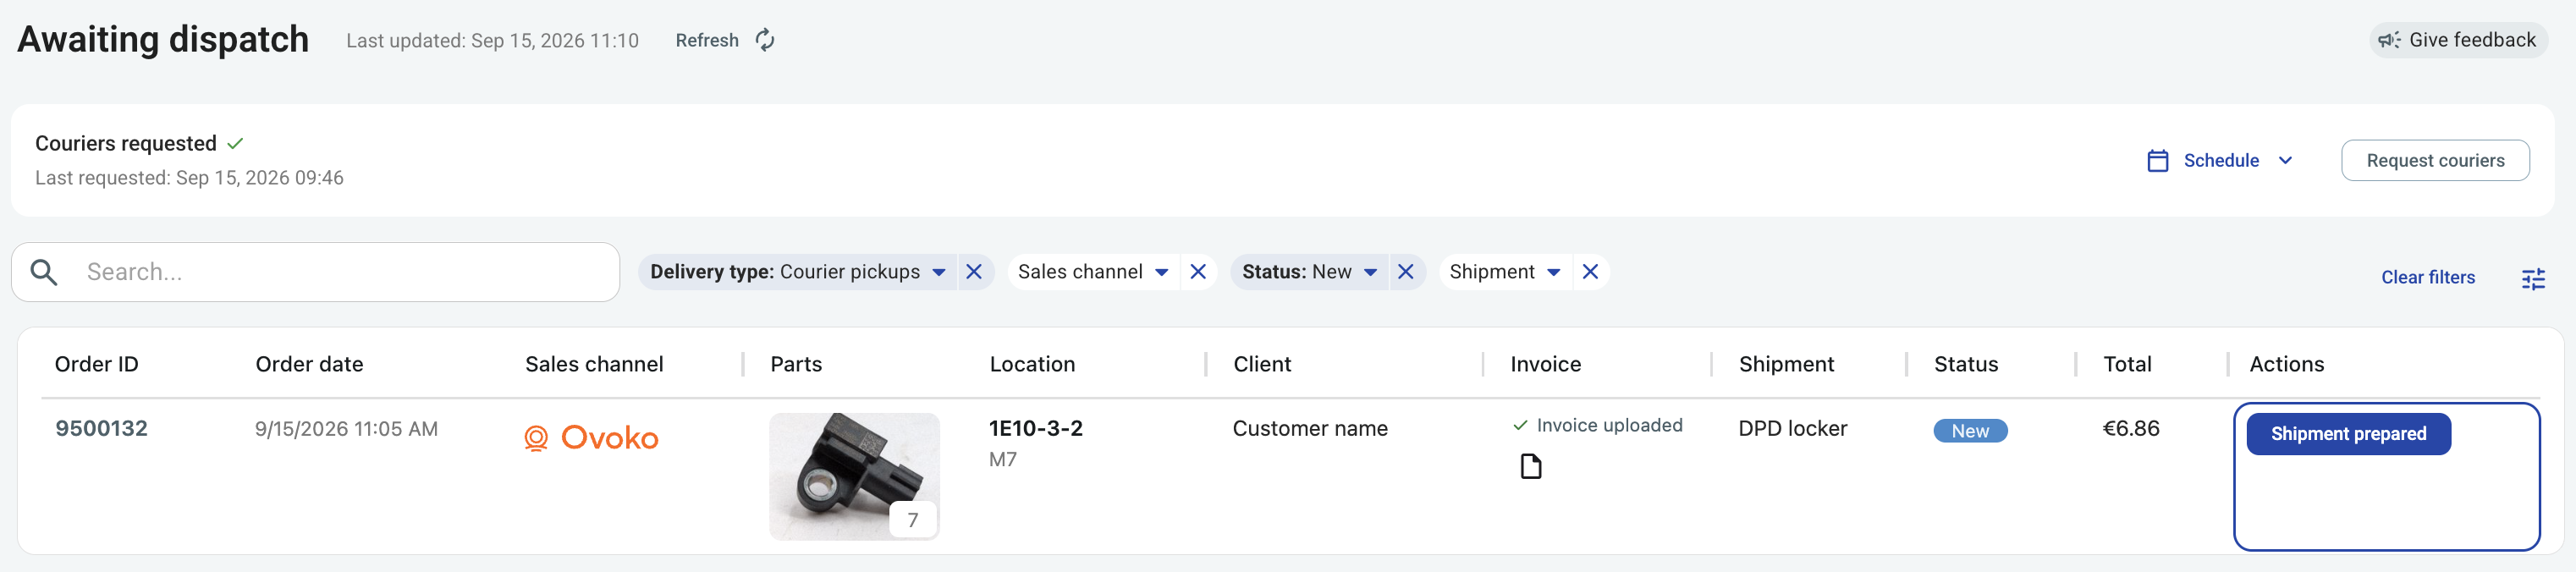Focus the Search input field
The height and width of the screenshot is (572, 2576).
click(315, 272)
